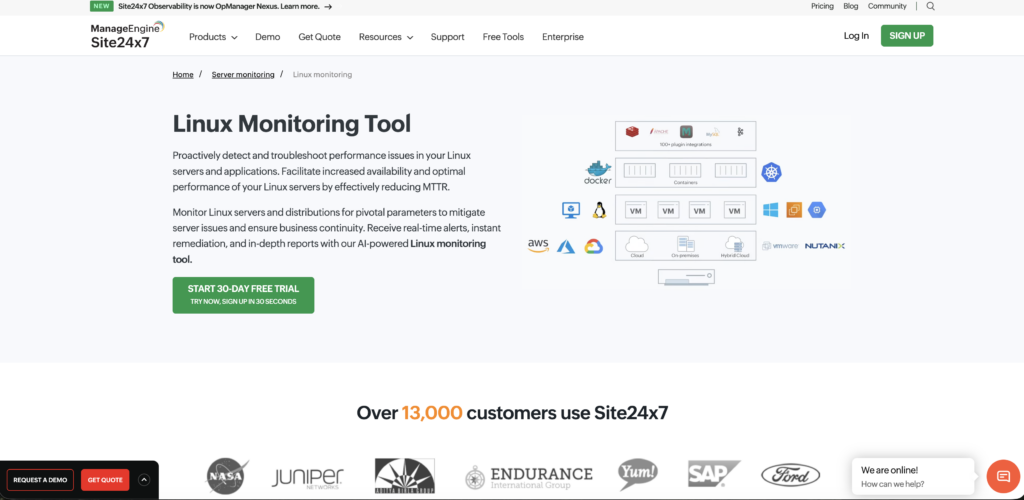Click the ManageEngine Site24x7 logo
1024x500 pixels.
coord(127,36)
